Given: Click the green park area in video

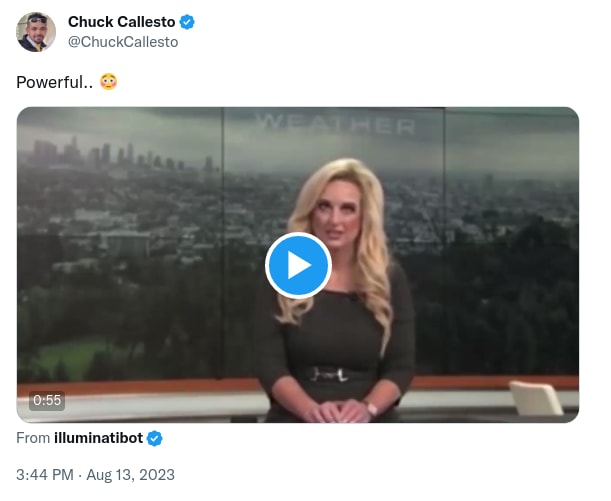Looking at the screenshot, I should (x=76, y=358).
